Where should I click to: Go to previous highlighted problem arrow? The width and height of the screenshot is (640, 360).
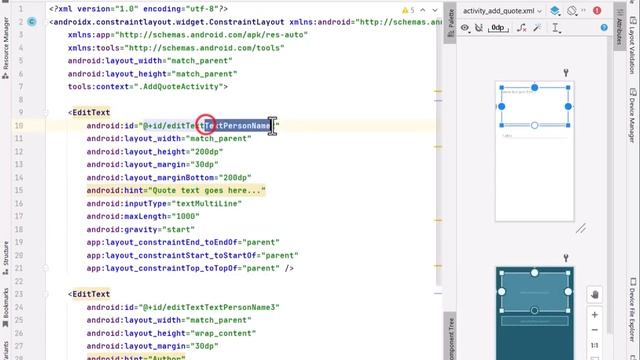(x=423, y=10)
